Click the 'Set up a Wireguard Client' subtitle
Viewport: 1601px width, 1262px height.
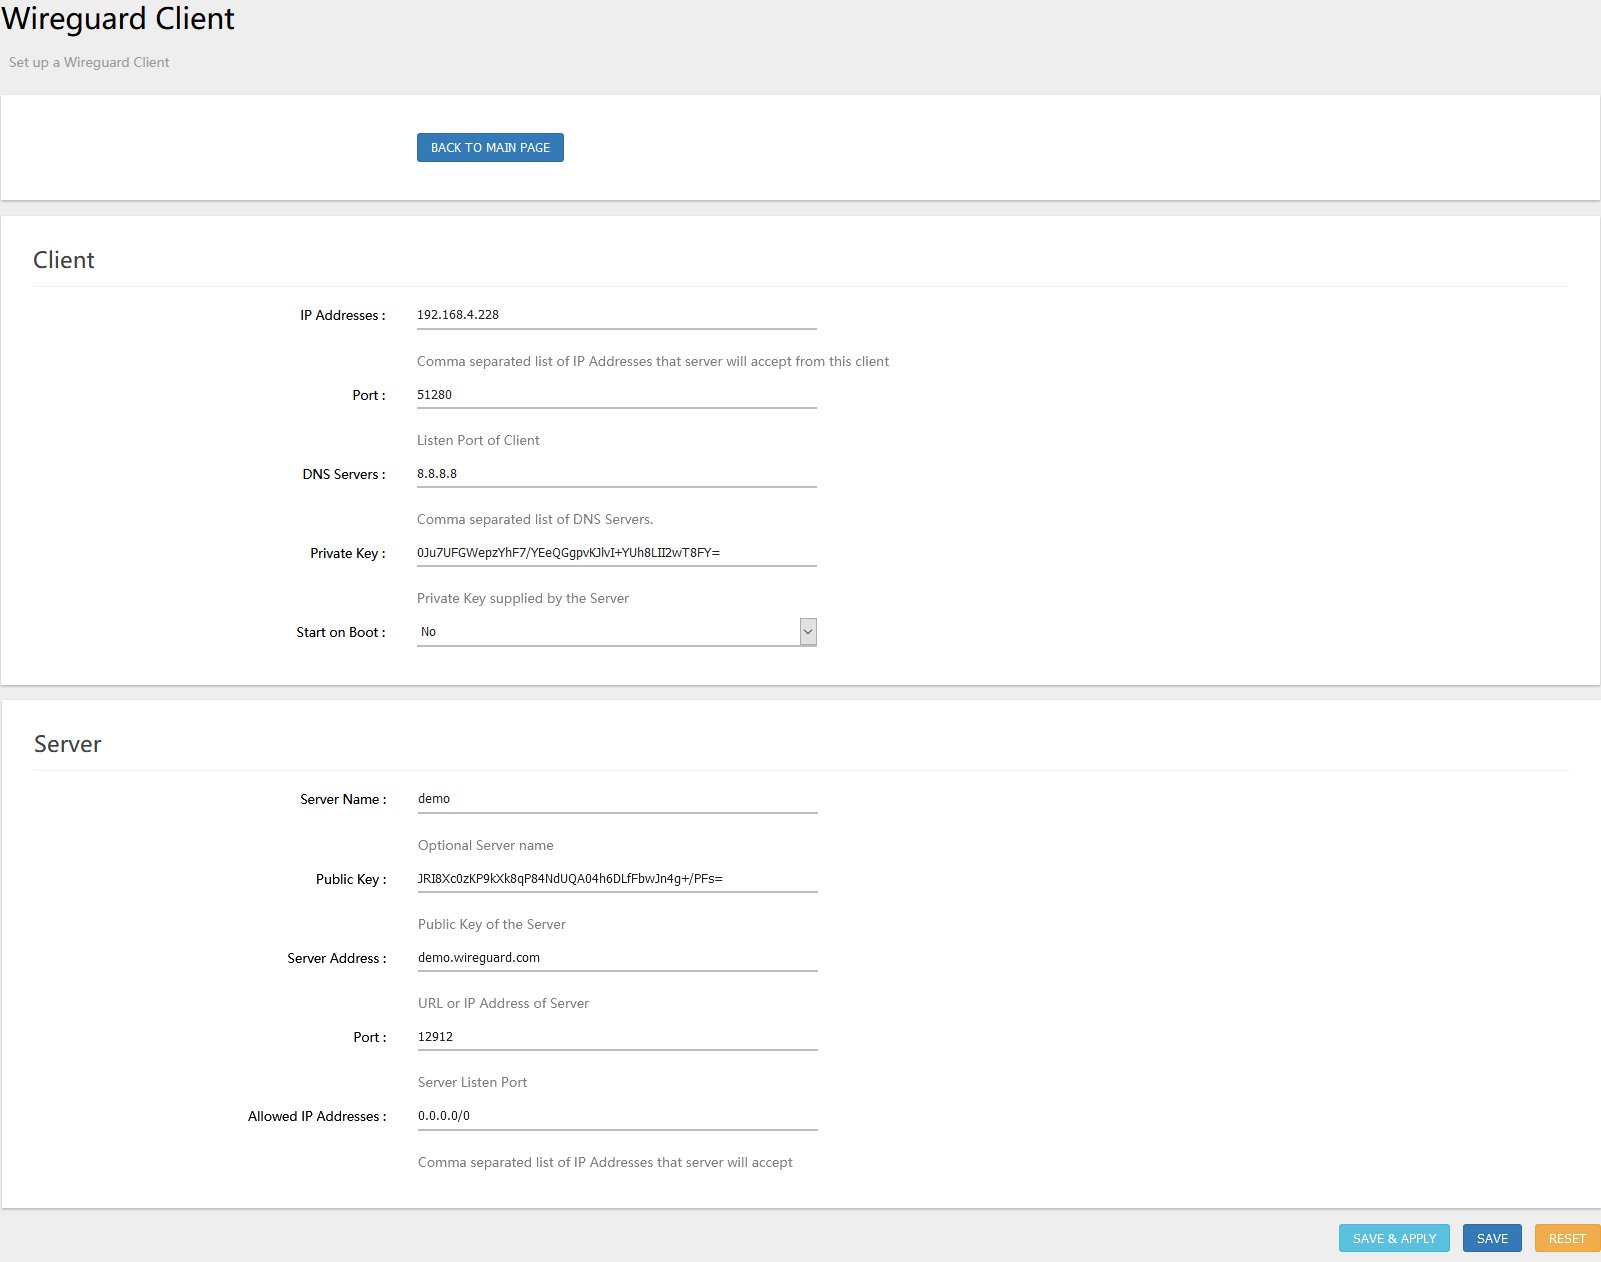coord(89,62)
